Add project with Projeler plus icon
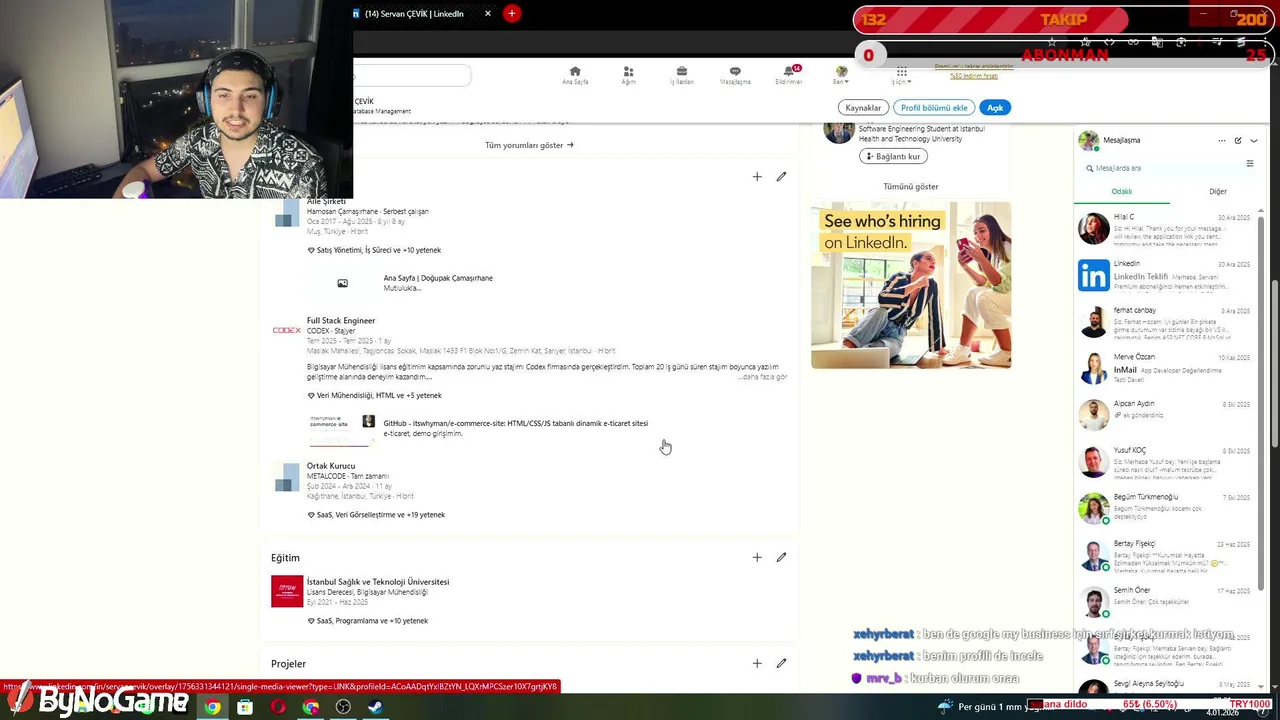 (757, 663)
